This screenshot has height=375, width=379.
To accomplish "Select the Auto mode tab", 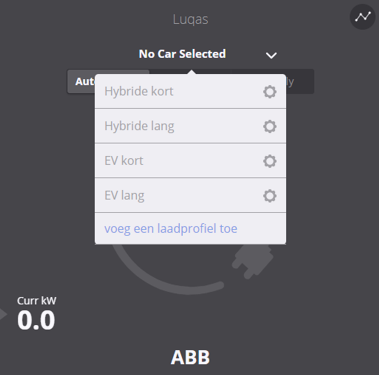I will 81,81.
